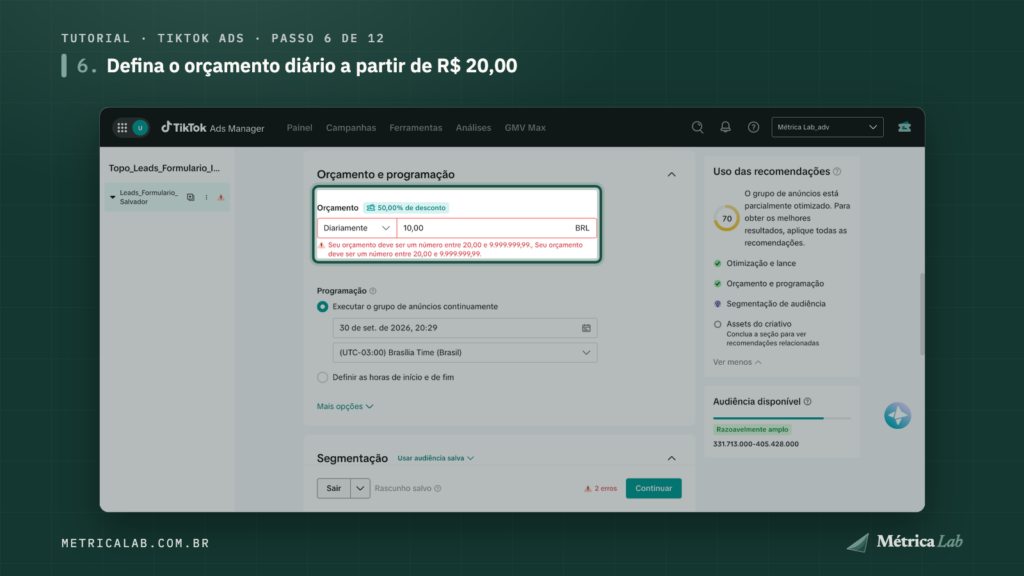
Task: Click the Razoavelmente amplo label
Action: tap(752, 430)
